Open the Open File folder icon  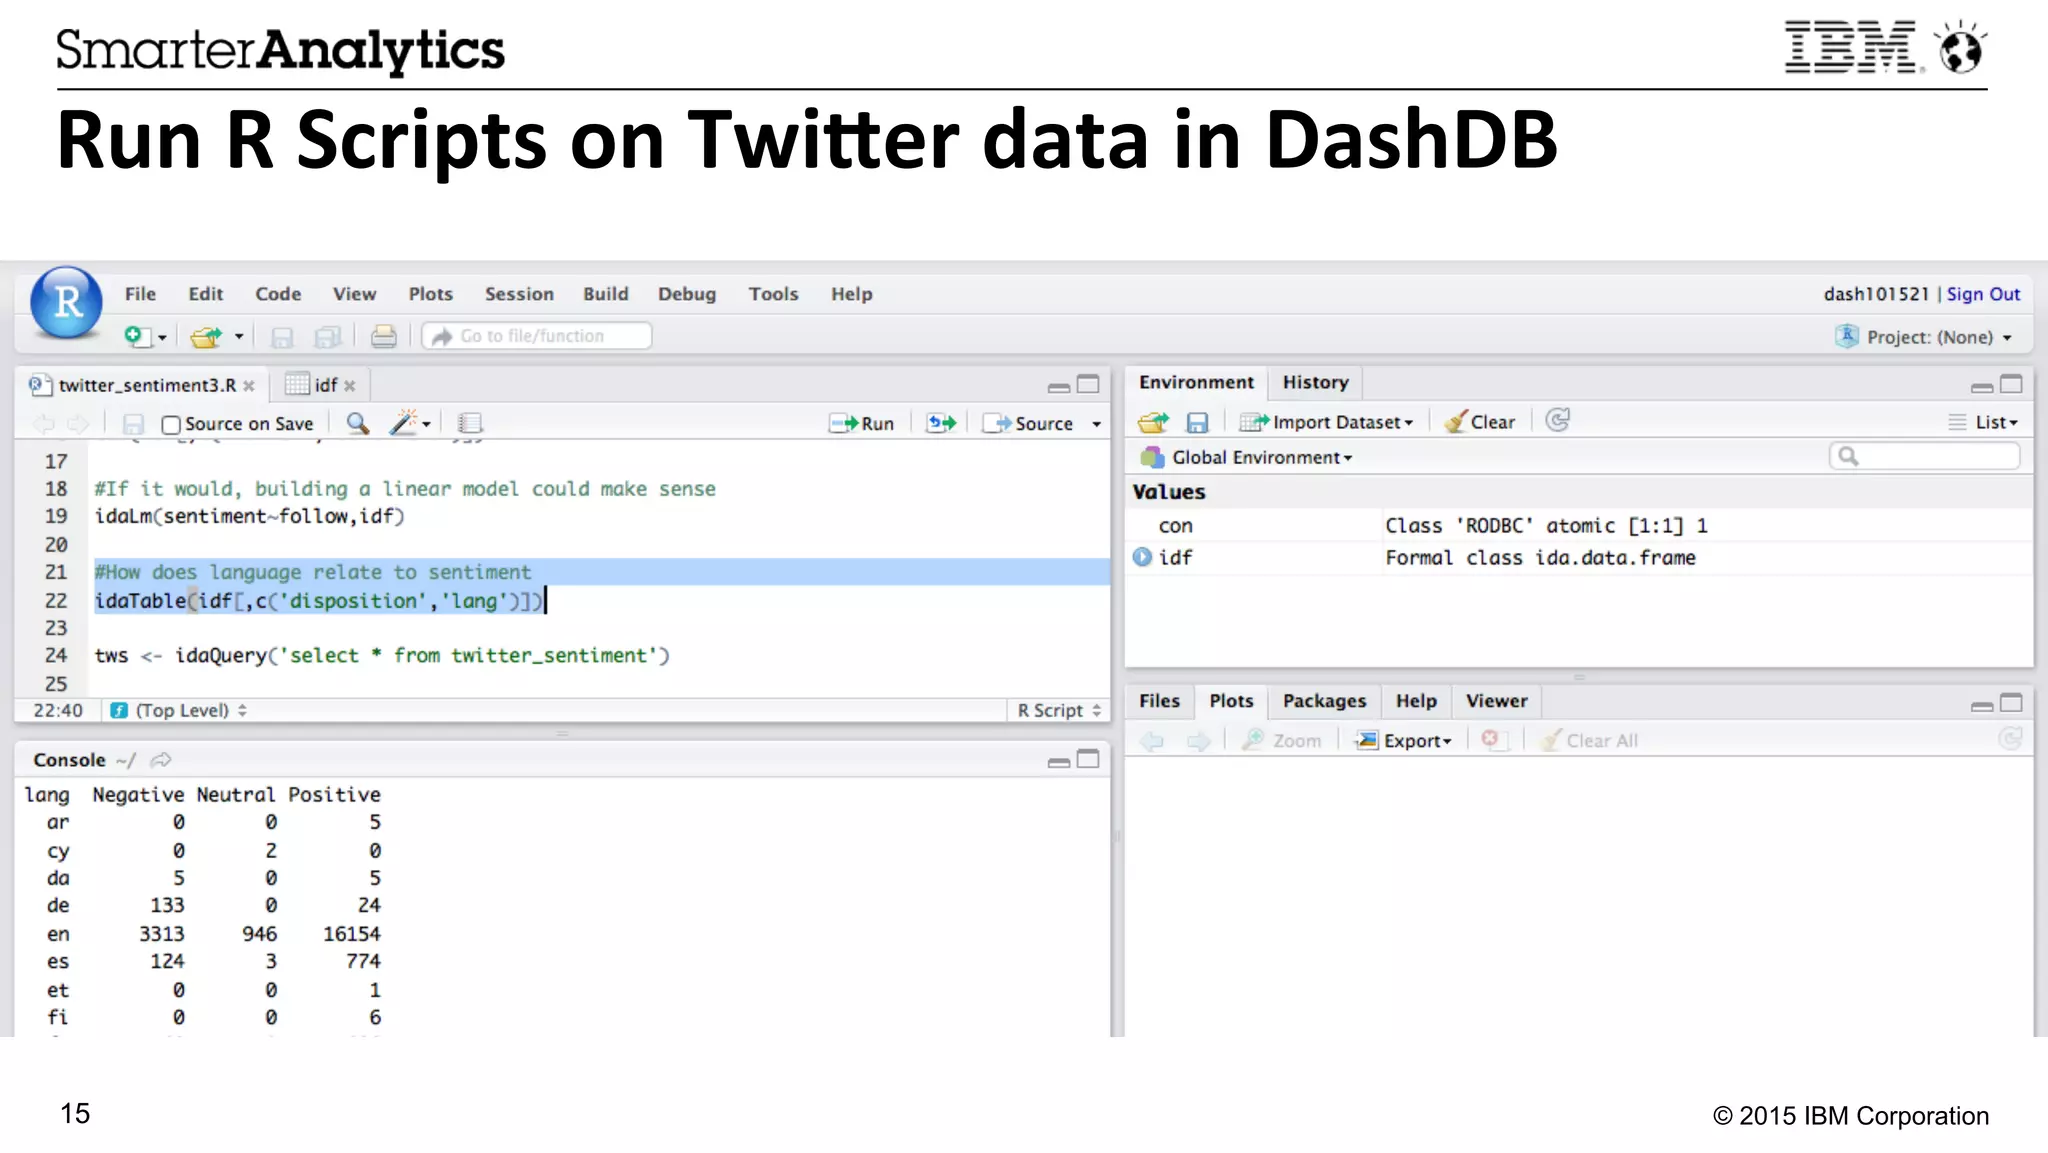(206, 337)
